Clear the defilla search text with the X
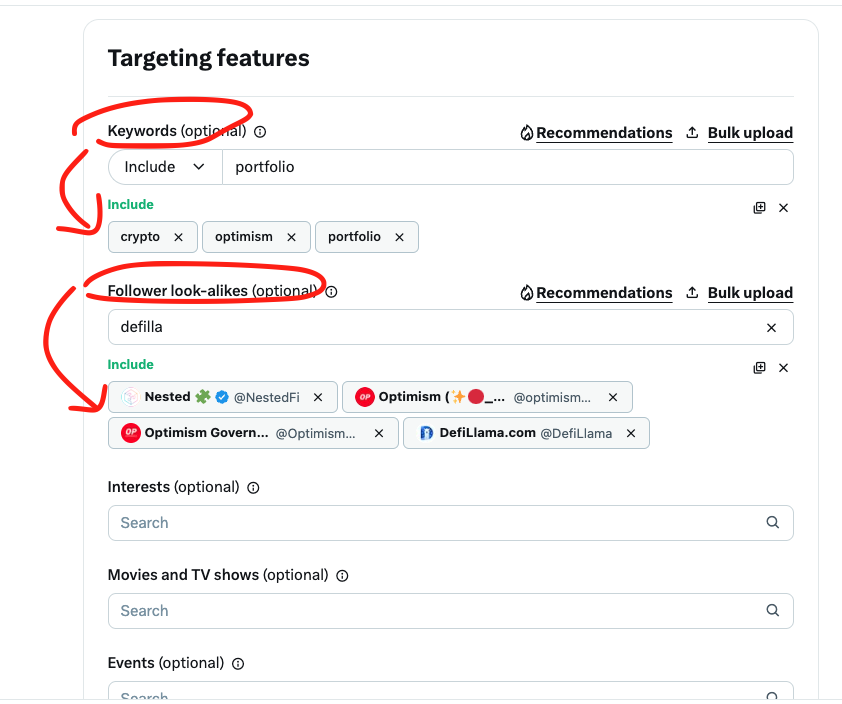 click(771, 326)
